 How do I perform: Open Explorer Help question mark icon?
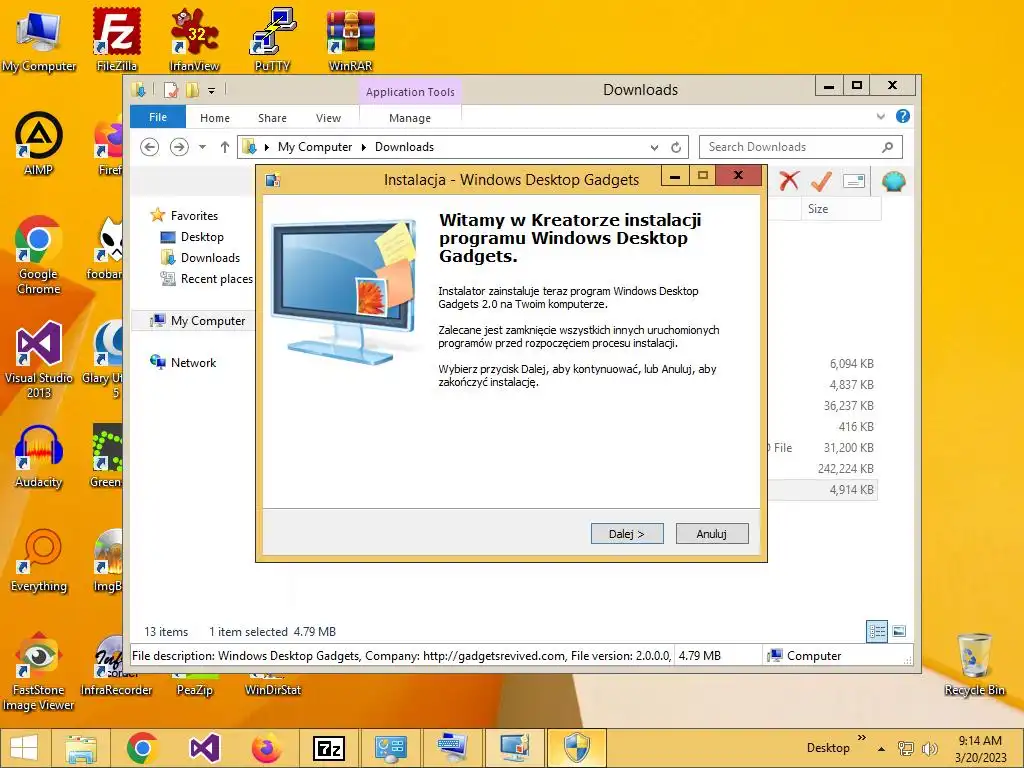(903, 116)
